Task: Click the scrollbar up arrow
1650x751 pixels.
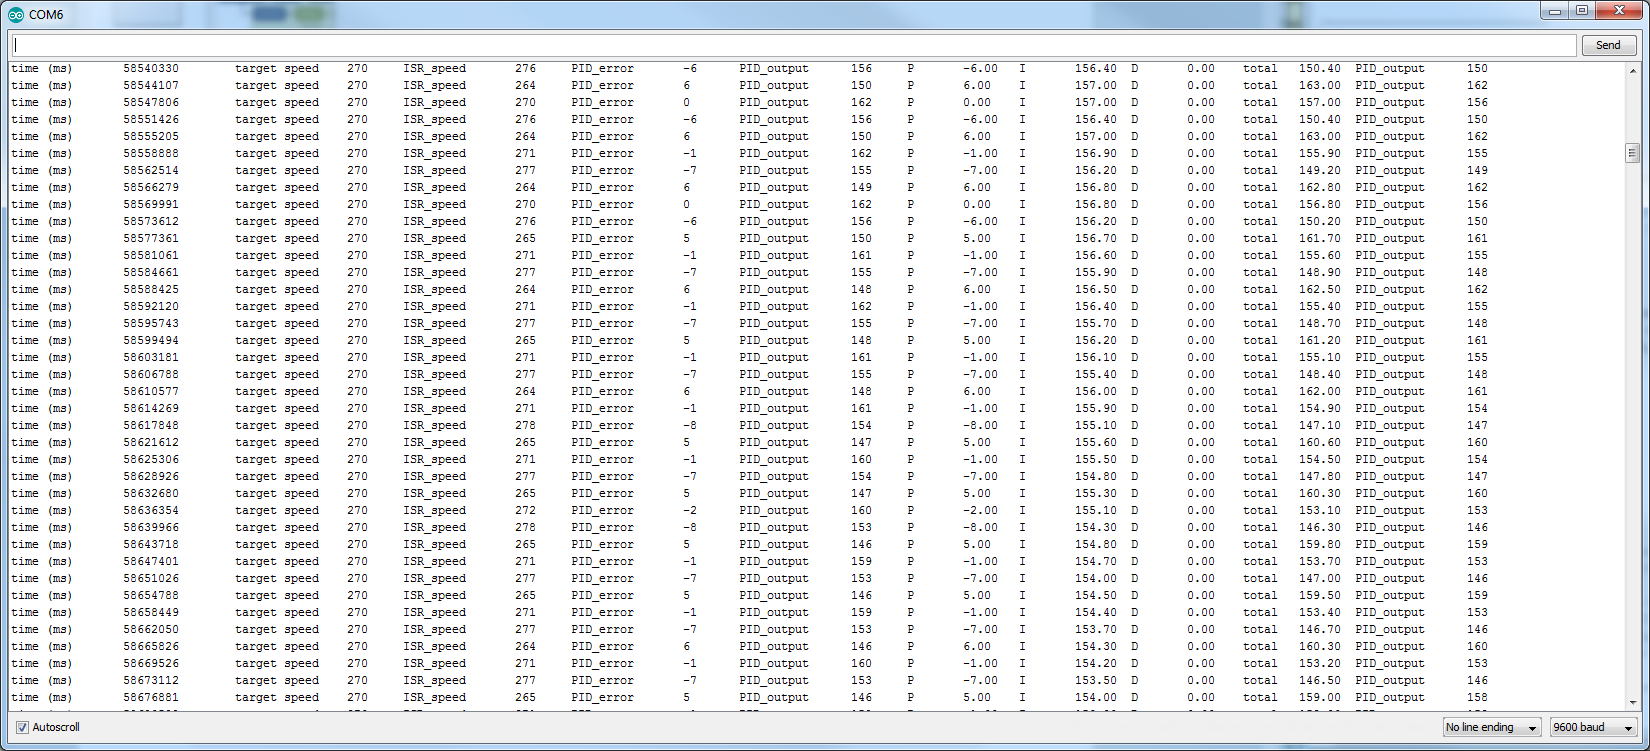Action: pyautogui.click(x=1632, y=69)
